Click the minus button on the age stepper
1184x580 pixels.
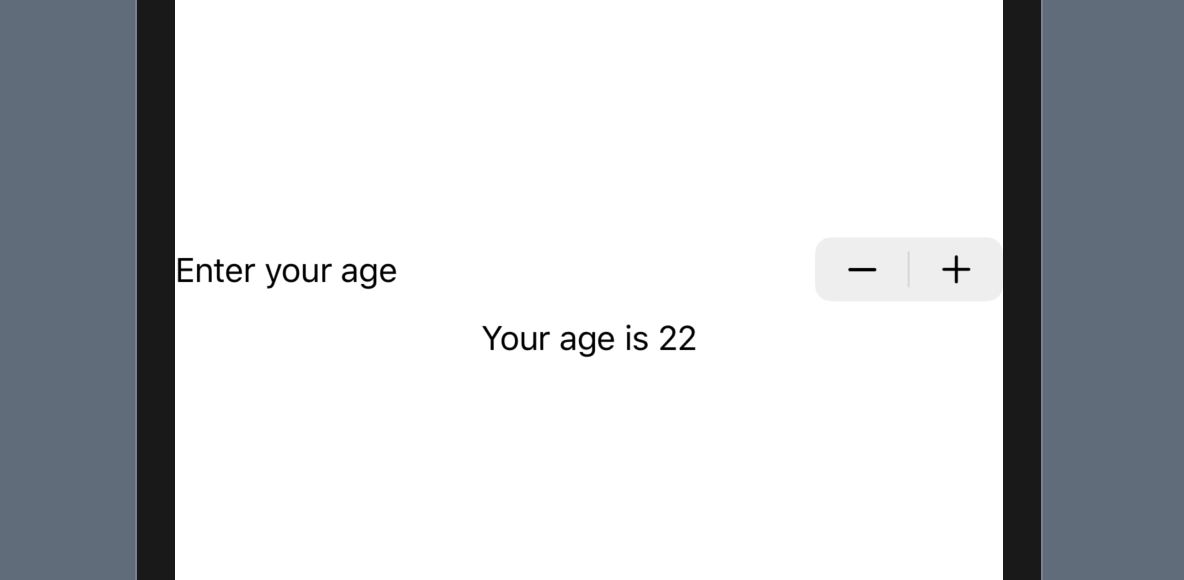pos(862,269)
